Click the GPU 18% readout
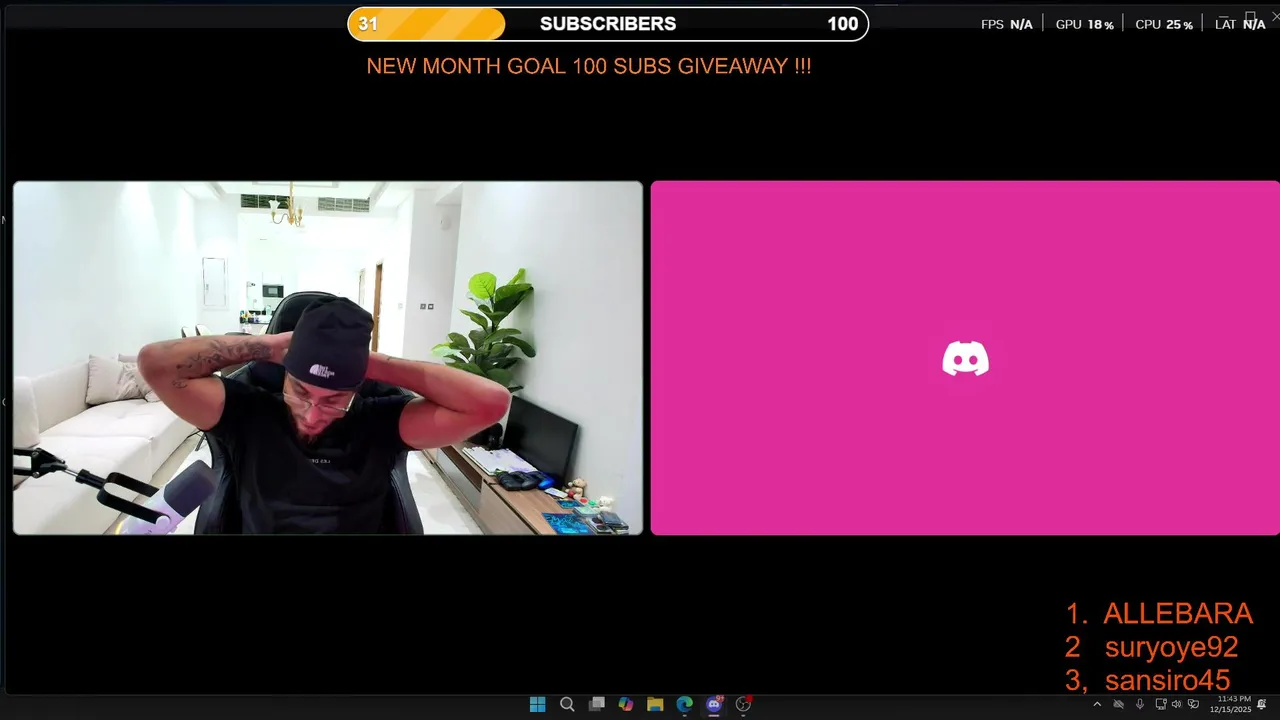 click(x=1085, y=24)
